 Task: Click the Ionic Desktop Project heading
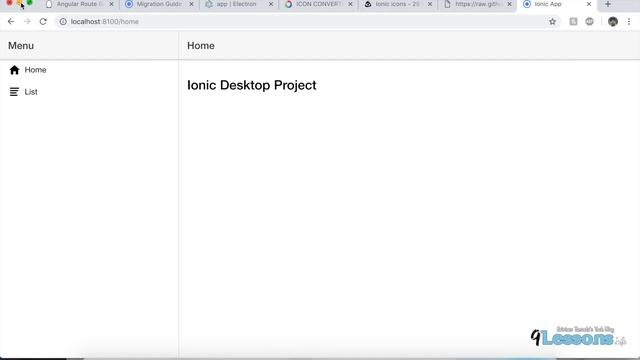point(251,85)
